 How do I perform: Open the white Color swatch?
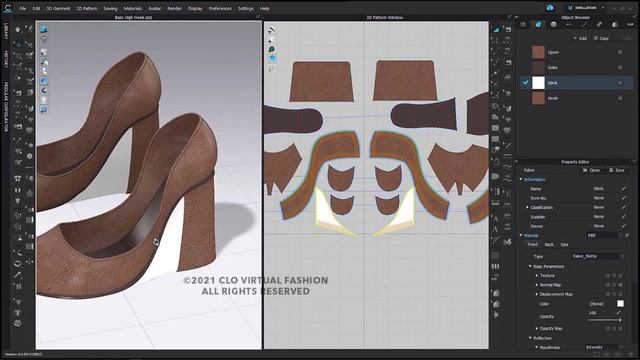620,303
